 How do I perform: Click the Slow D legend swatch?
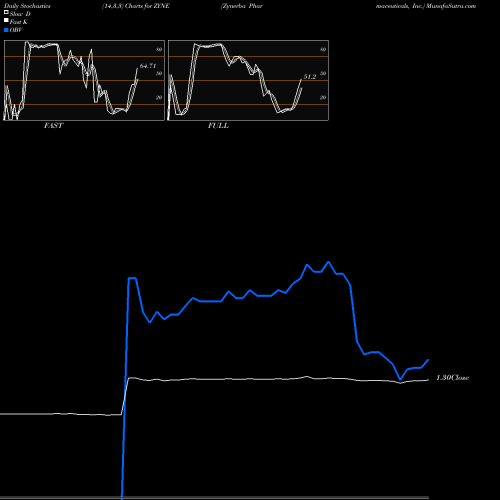6,13
